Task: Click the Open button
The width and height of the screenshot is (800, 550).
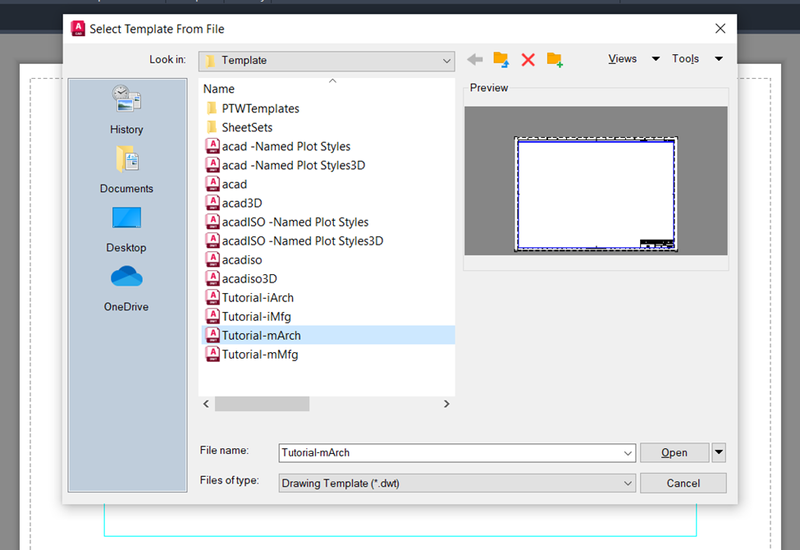Action: tap(674, 453)
